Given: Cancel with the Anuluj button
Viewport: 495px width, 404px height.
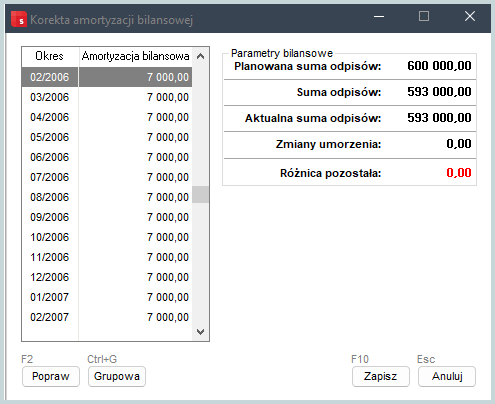Looking at the screenshot, I should (447, 376).
